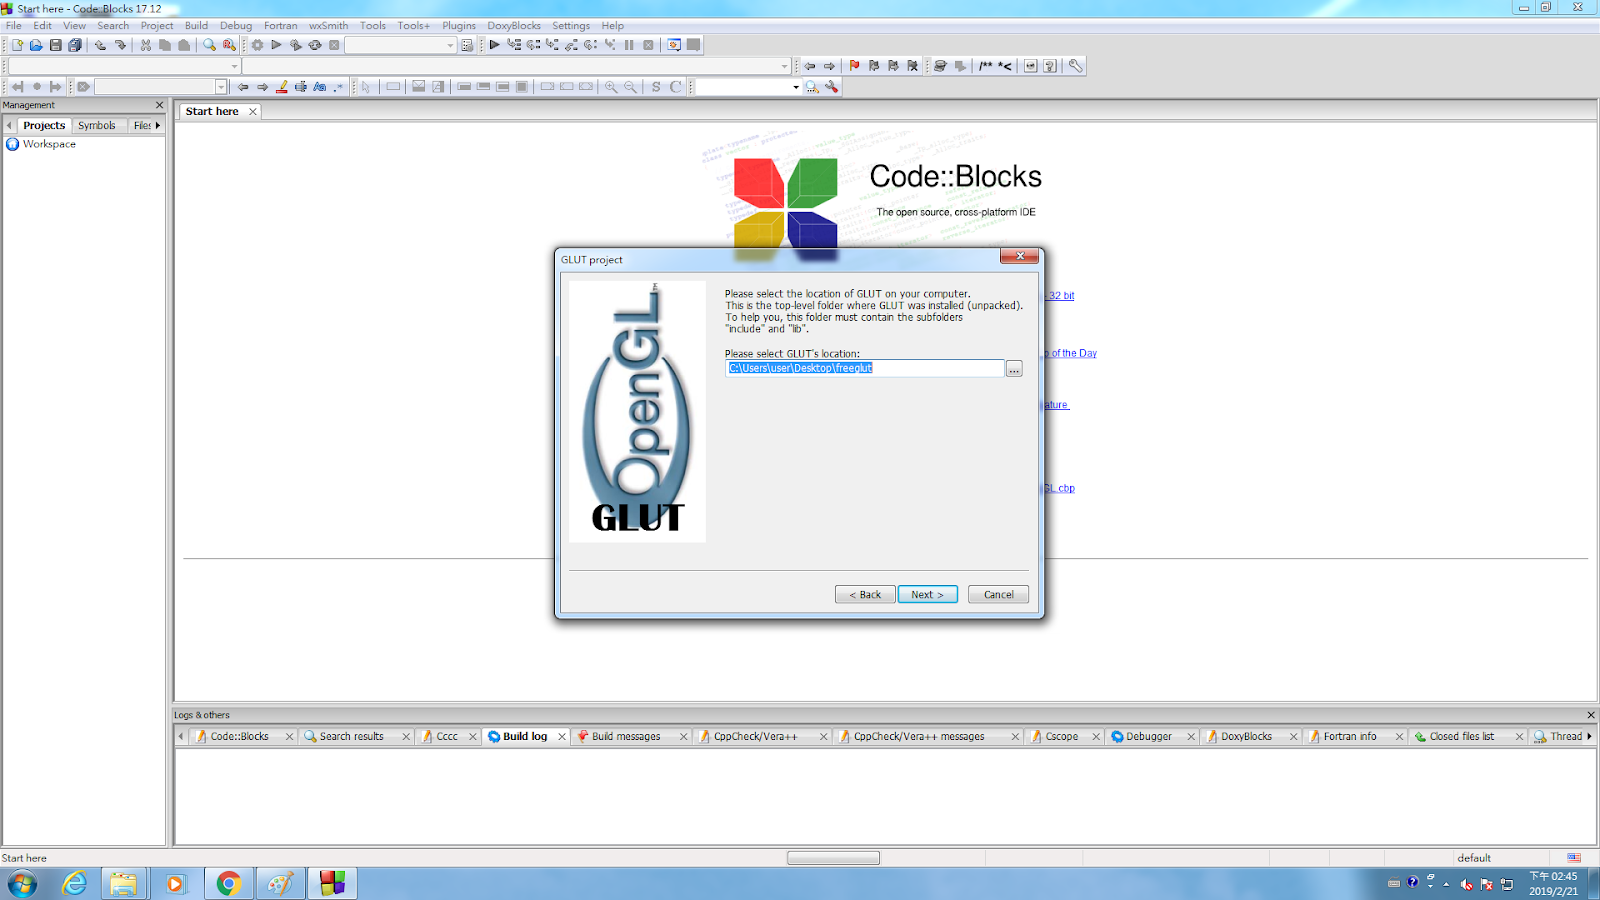This screenshot has width=1600, height=900.
Task: Click Cancel in GLUT project dialog
Action: [x=998, y=594]
